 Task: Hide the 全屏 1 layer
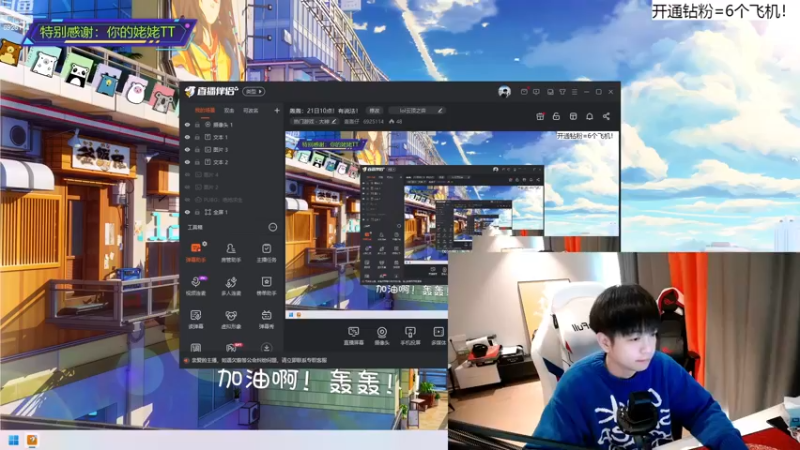(187, 212)
